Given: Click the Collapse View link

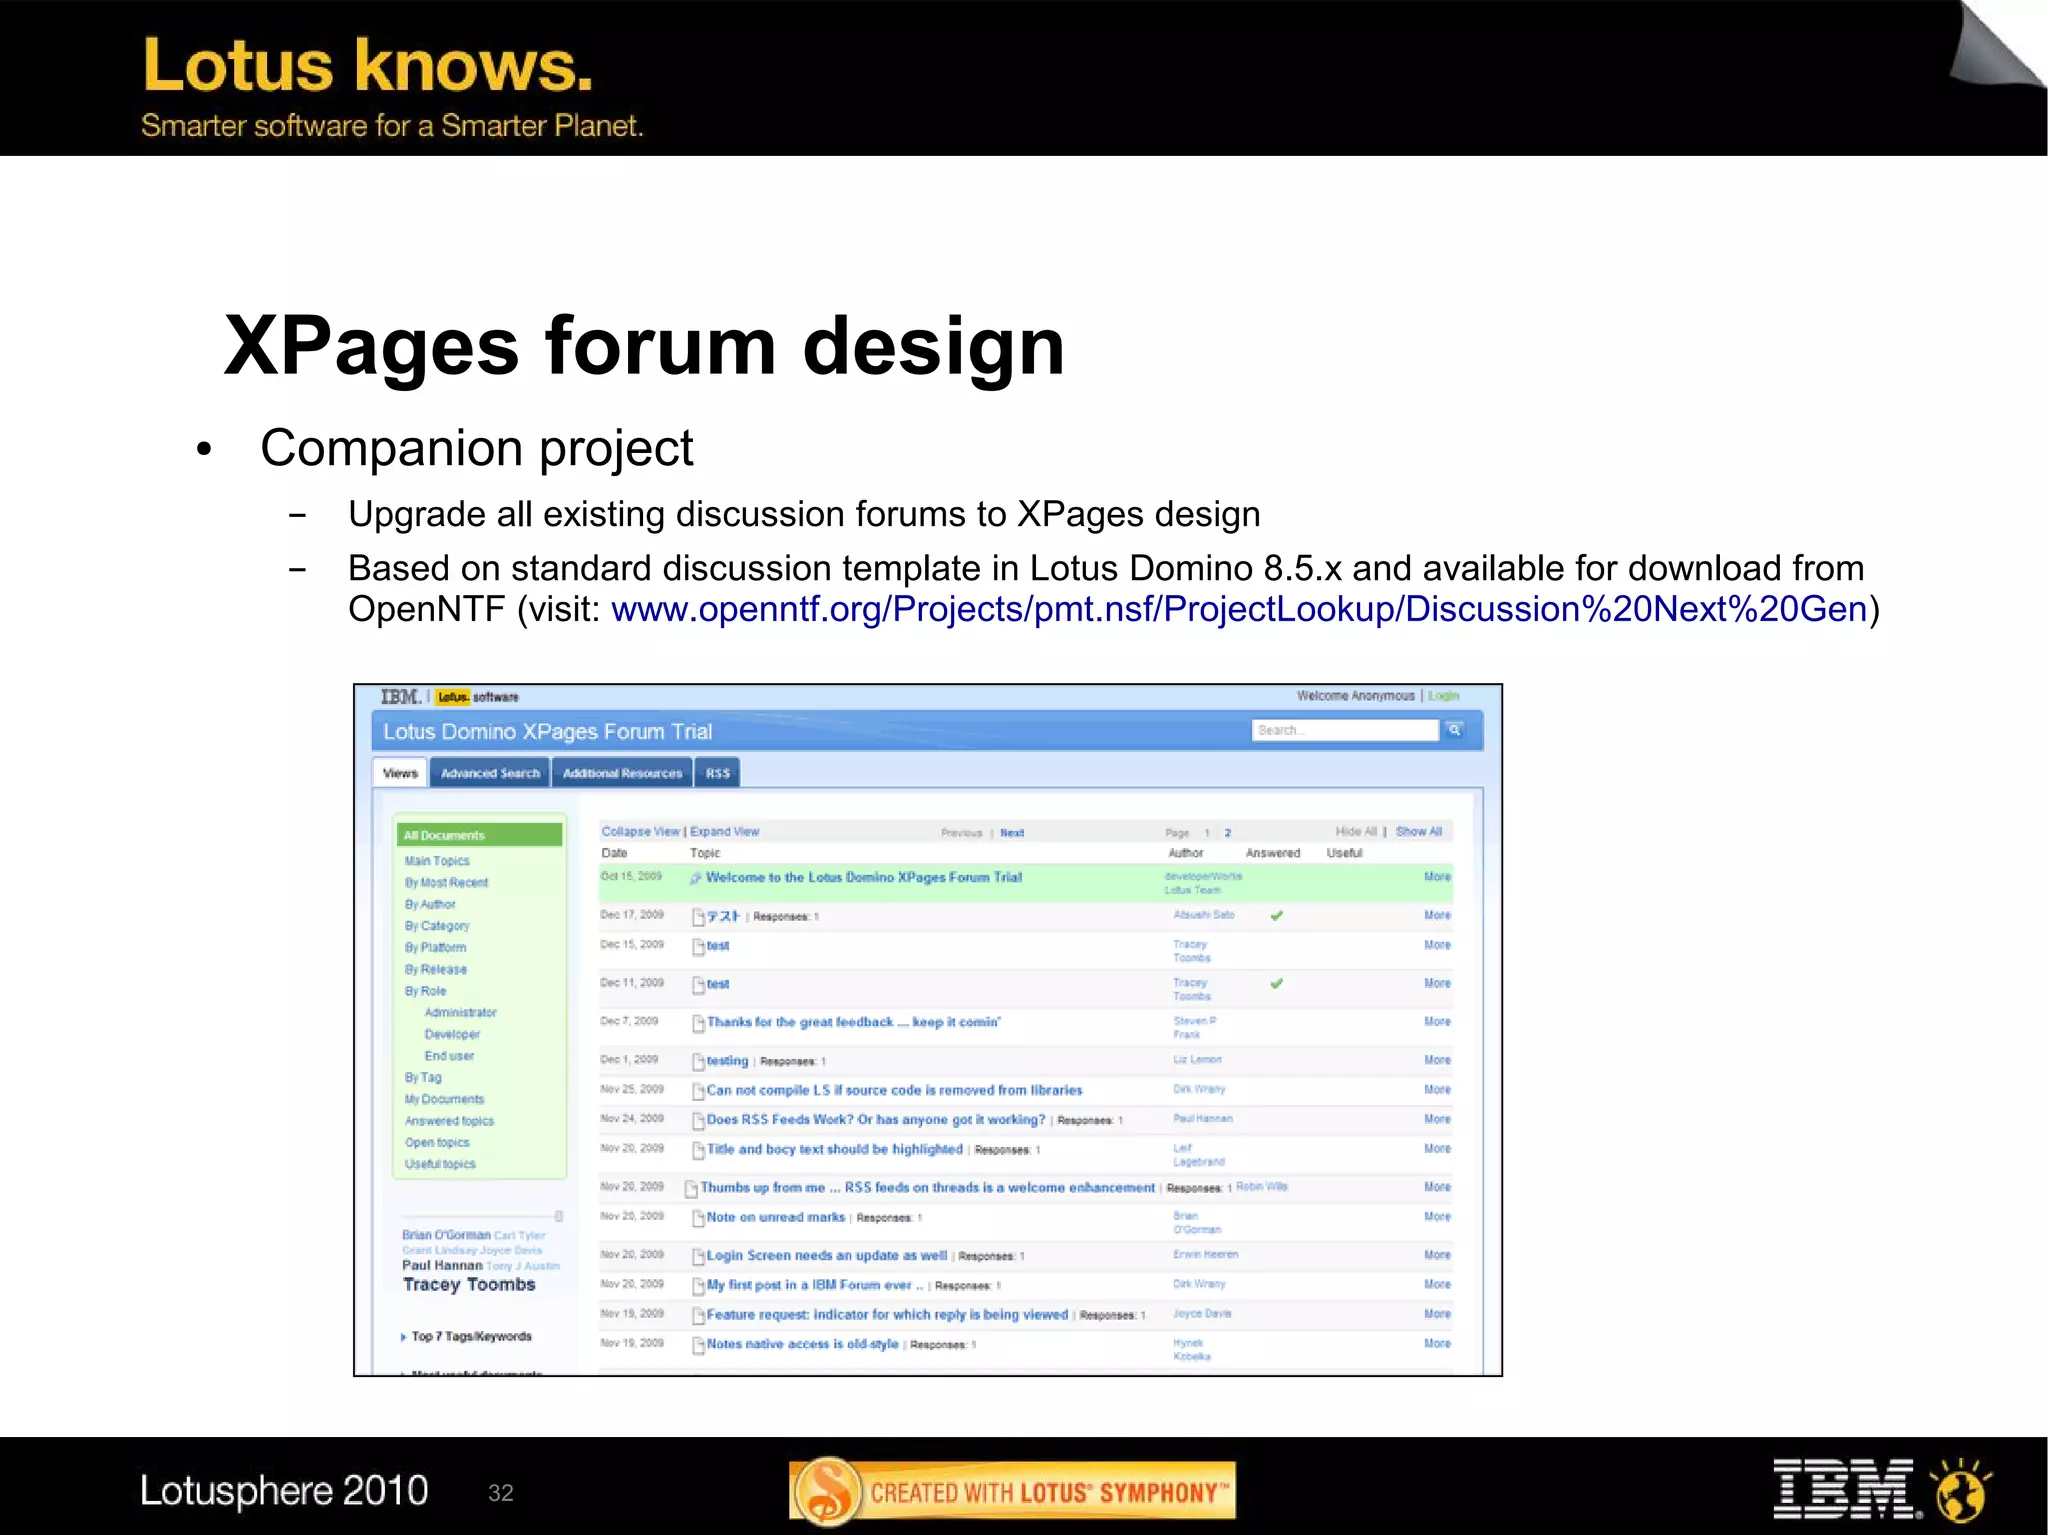Looking at the screenshot, I should 640,832.
